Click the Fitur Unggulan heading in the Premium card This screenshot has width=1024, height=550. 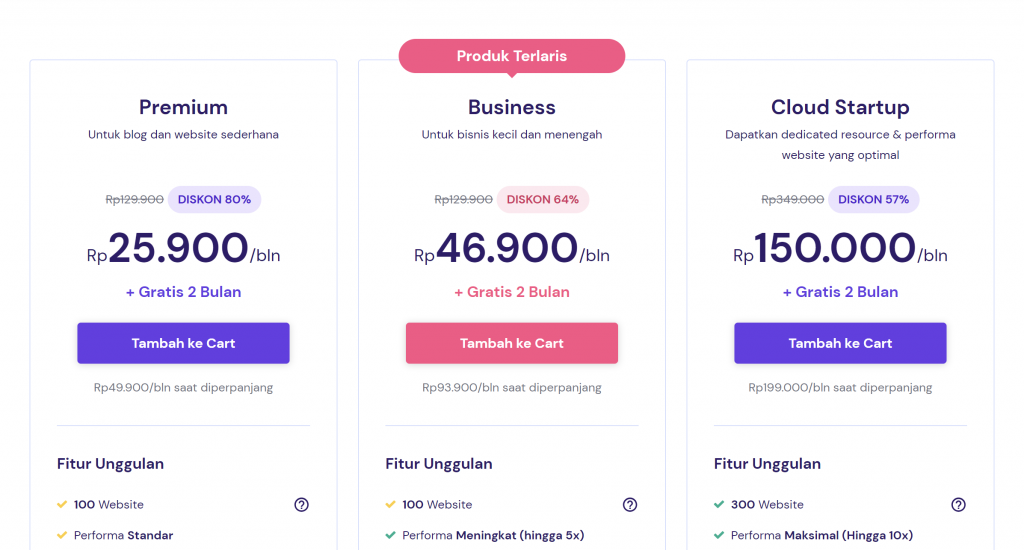coord(110,464)
